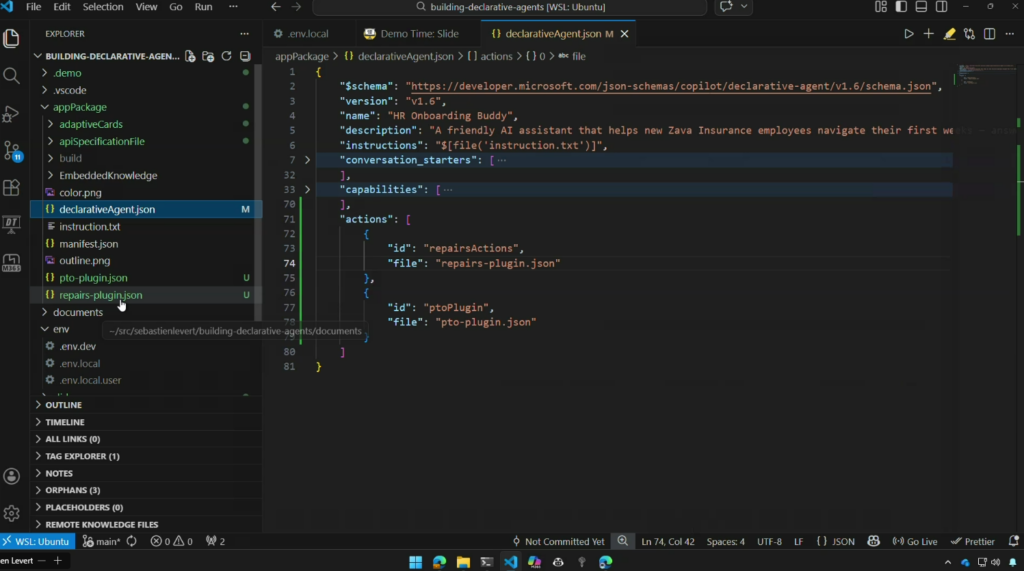Viewport: 1024px width, 571px height.
Task: Toggle the bottom panel visibility
Action: coord(921,7)
